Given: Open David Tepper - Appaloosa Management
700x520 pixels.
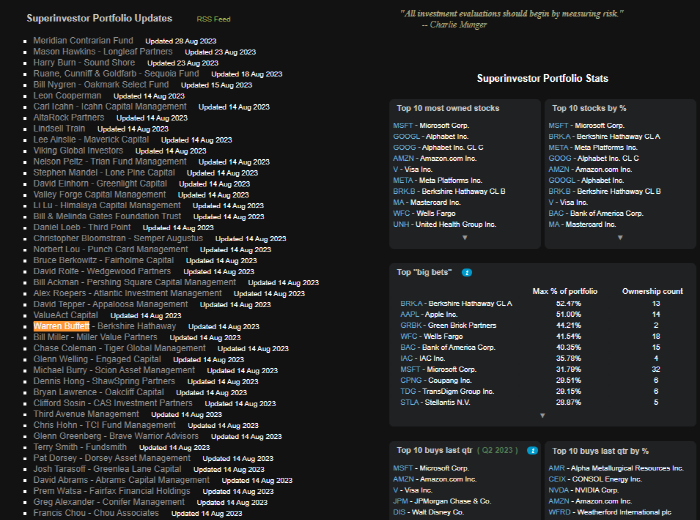Looking at the screenshot, I should [x=111, y=304].
